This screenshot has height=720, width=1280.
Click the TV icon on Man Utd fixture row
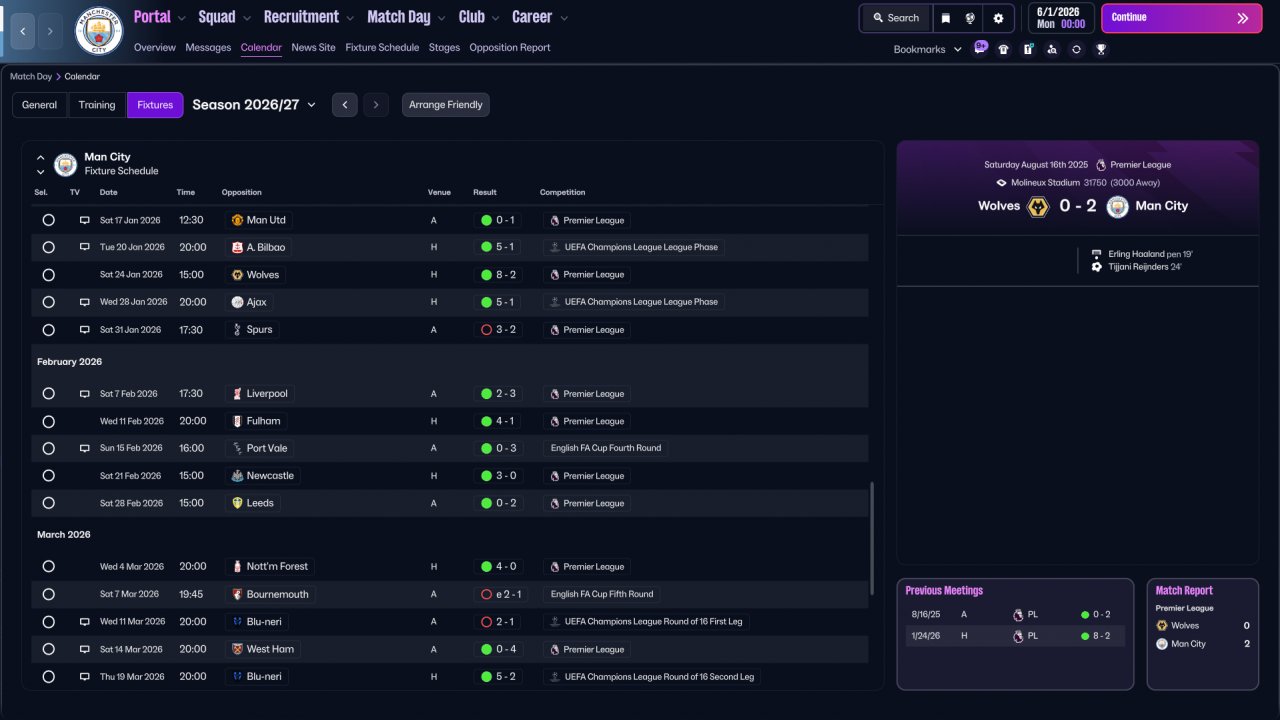point(85,220)
